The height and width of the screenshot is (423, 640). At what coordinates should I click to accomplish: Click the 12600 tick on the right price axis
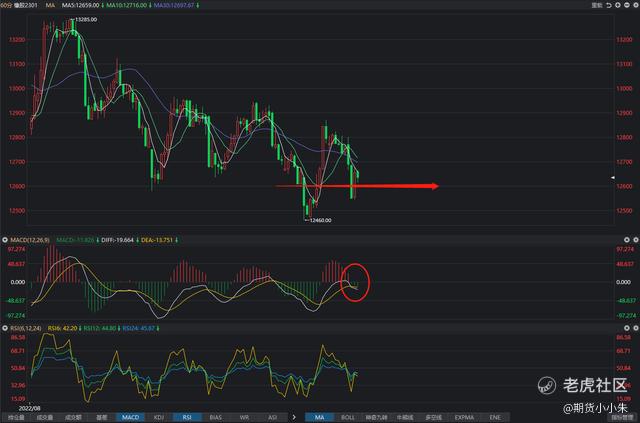(x=624, y=186)
